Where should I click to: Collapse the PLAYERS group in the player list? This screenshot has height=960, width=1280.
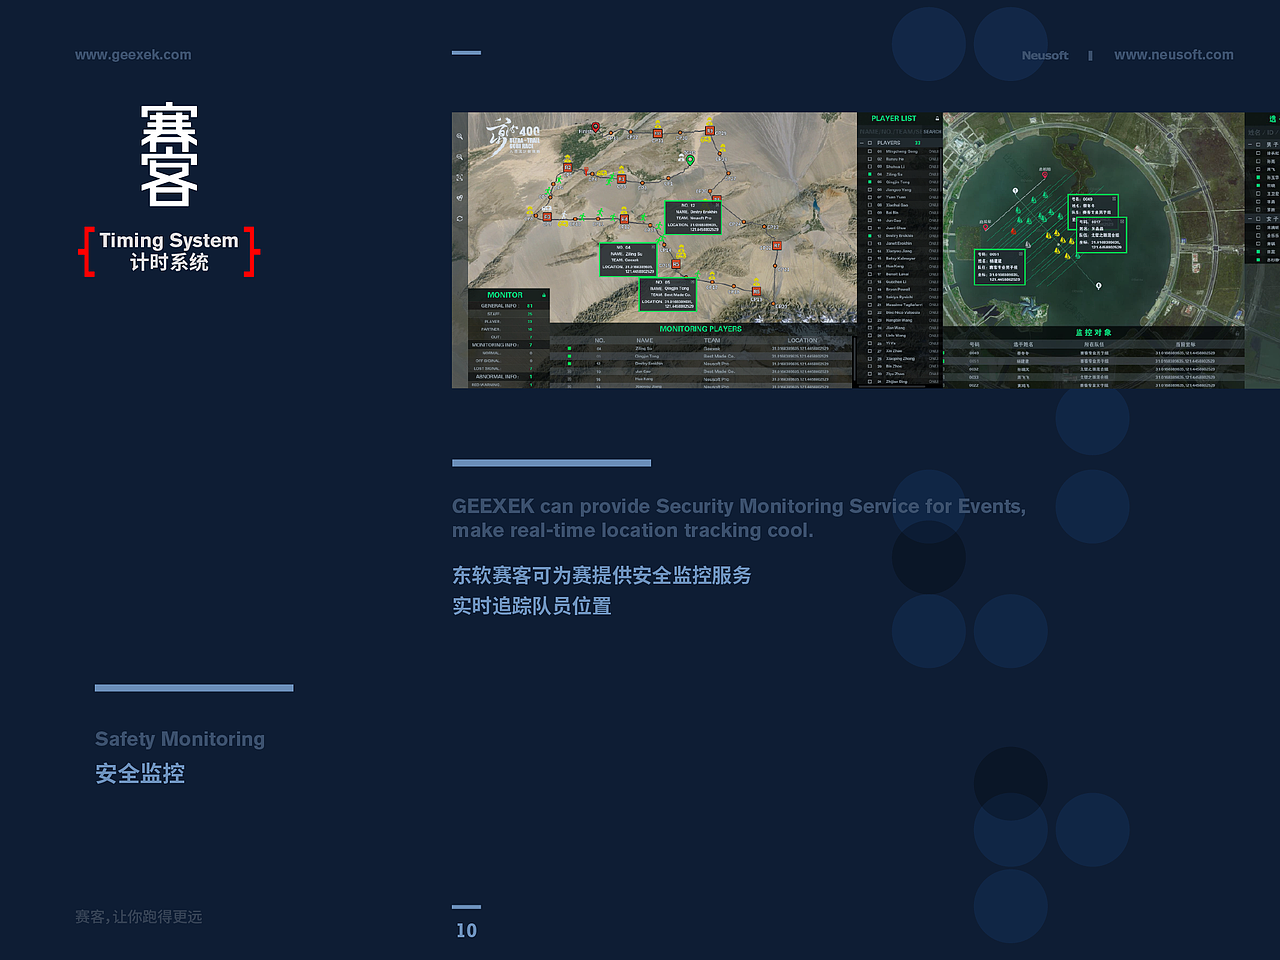pos(861,143)
